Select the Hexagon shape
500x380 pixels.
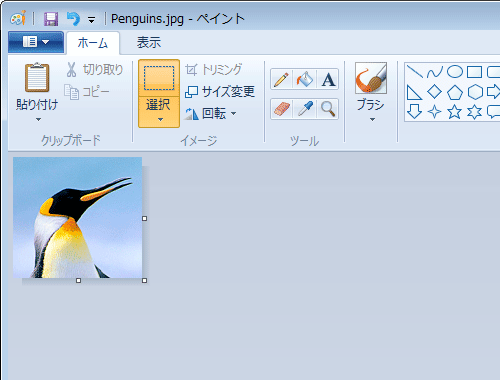pos(475,92)
